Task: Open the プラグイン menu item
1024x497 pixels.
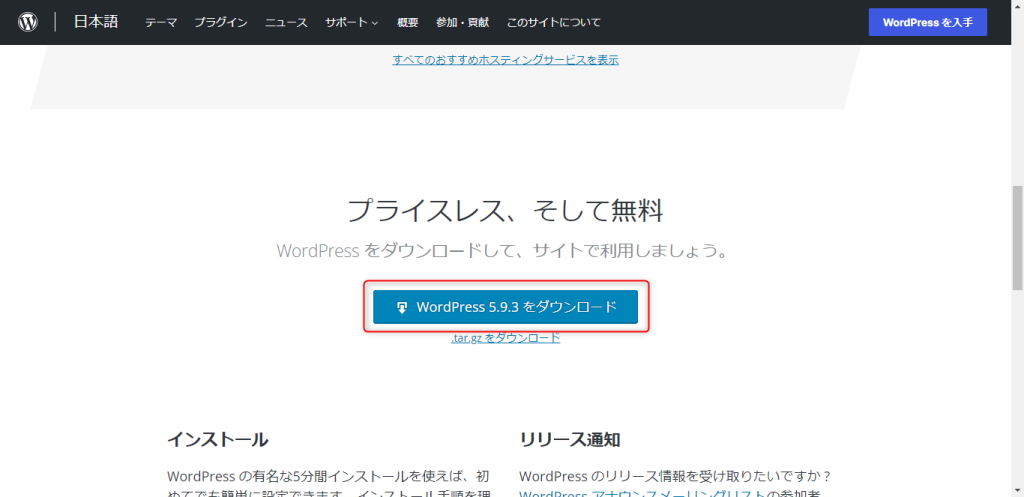Action: pyautogui.click(x=221, y=23)
